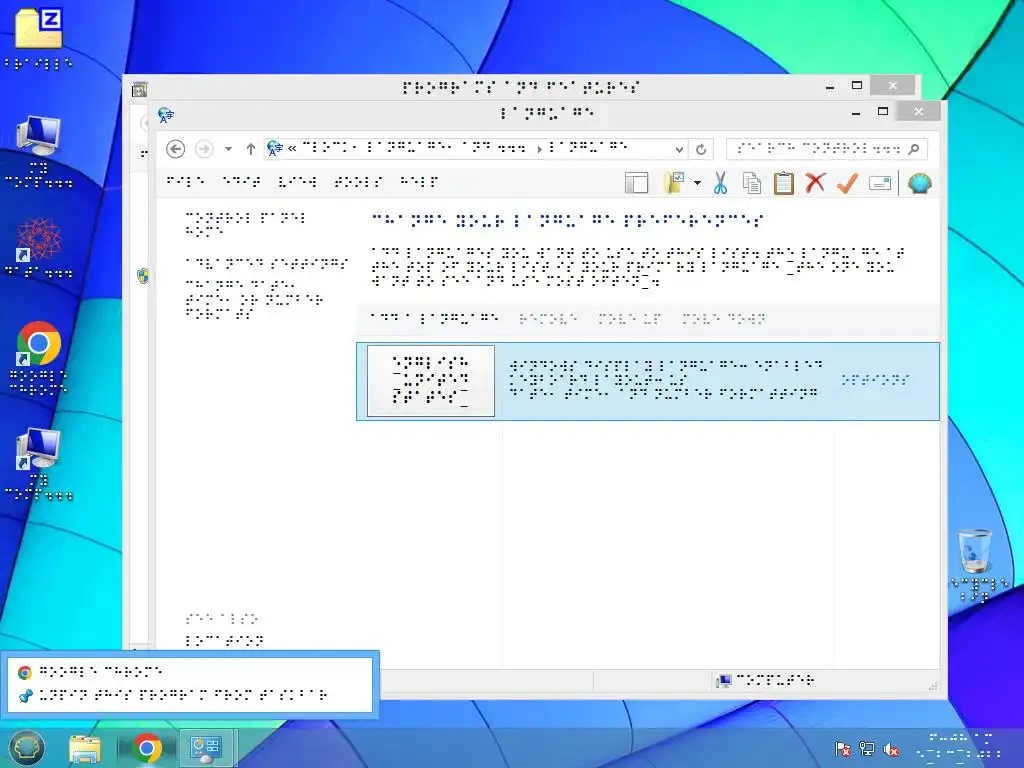This screenshot has width=1024, height=768.
Task: Click the computer icon in status bar
Action: click(724, 681)
